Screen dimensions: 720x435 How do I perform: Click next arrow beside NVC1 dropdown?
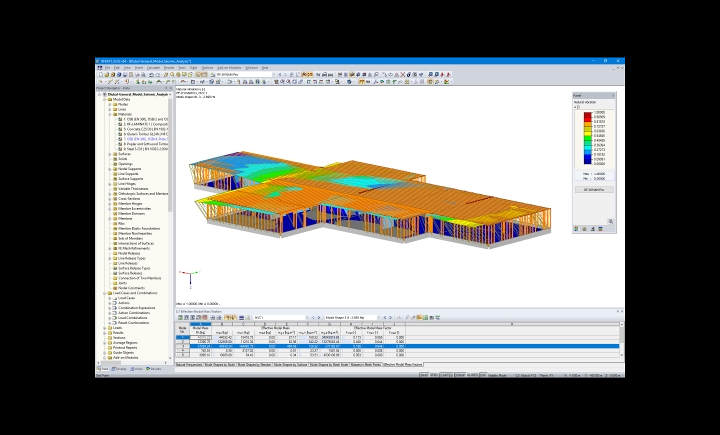(x=319, y=317)
